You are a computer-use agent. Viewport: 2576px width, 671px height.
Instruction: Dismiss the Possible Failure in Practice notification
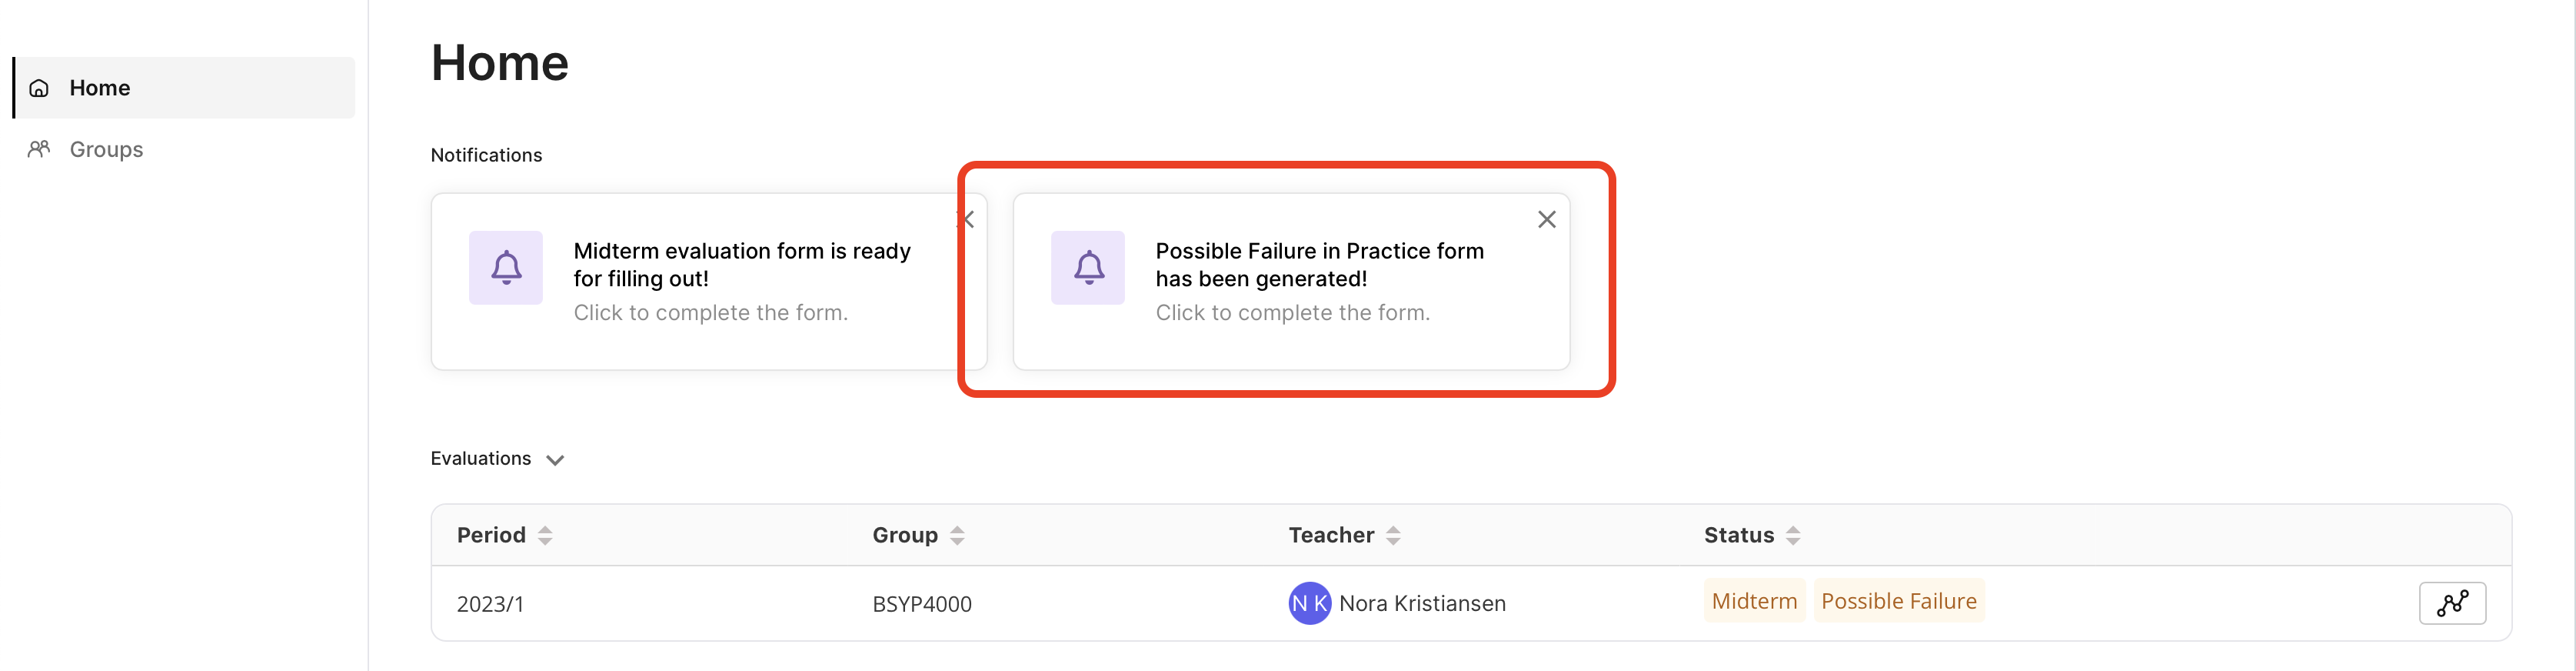tap(1546, 220)
